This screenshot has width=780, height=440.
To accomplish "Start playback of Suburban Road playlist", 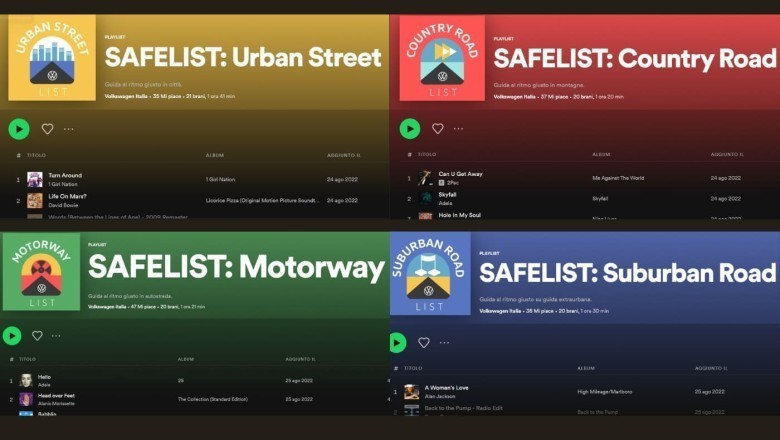I will click(x=398, y=343).
